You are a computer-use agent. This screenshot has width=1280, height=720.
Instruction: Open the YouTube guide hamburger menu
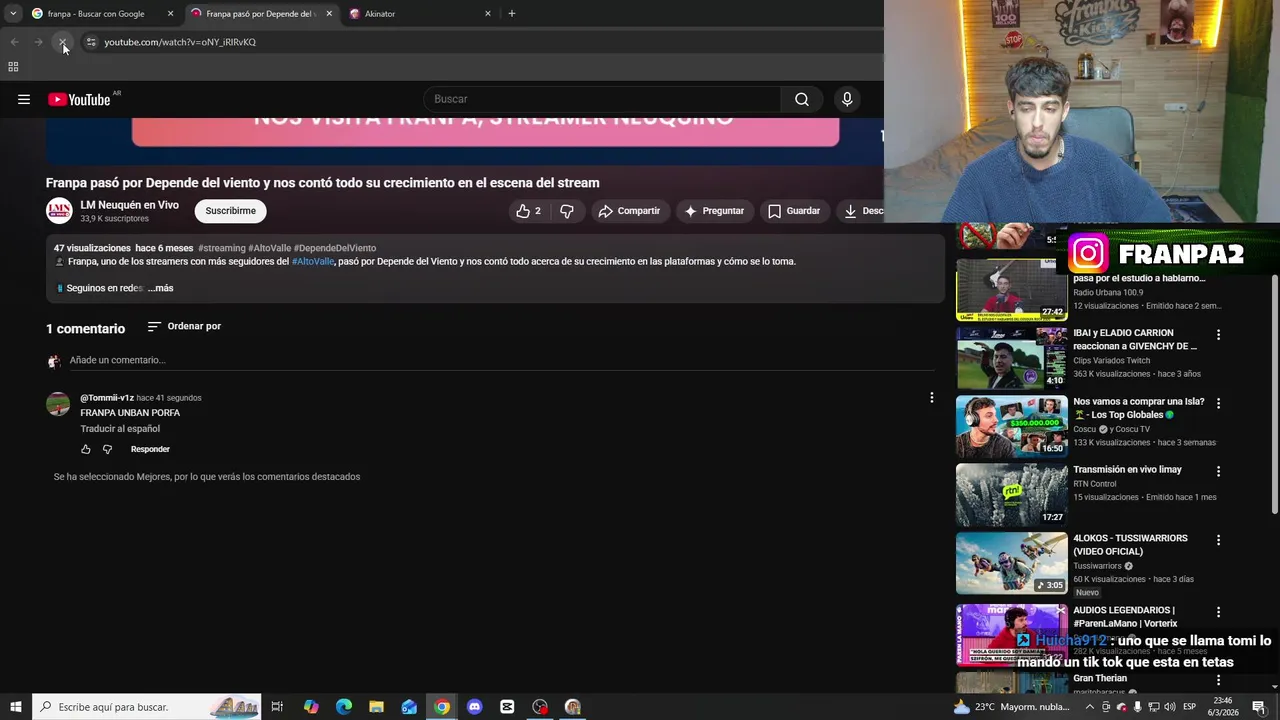tap(24, 99)
